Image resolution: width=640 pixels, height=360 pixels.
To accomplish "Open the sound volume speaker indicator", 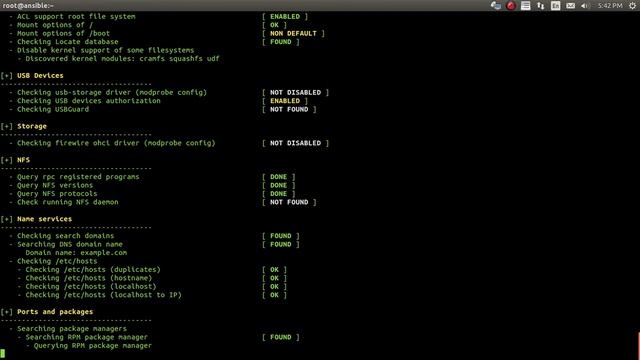I will [x=585, y=6].
